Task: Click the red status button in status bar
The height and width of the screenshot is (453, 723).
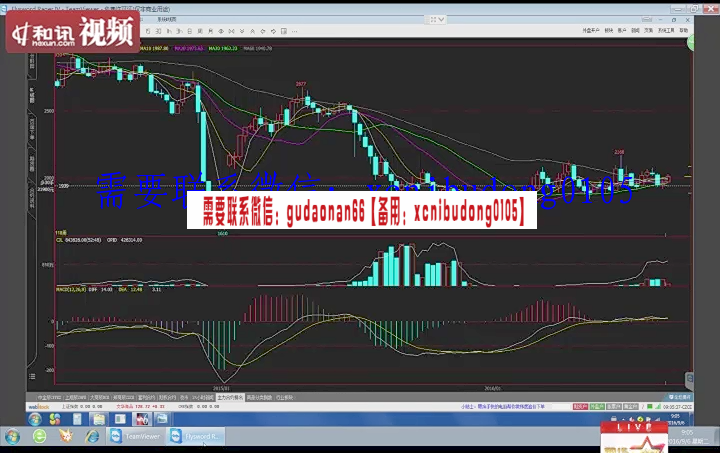Action: 580,407
